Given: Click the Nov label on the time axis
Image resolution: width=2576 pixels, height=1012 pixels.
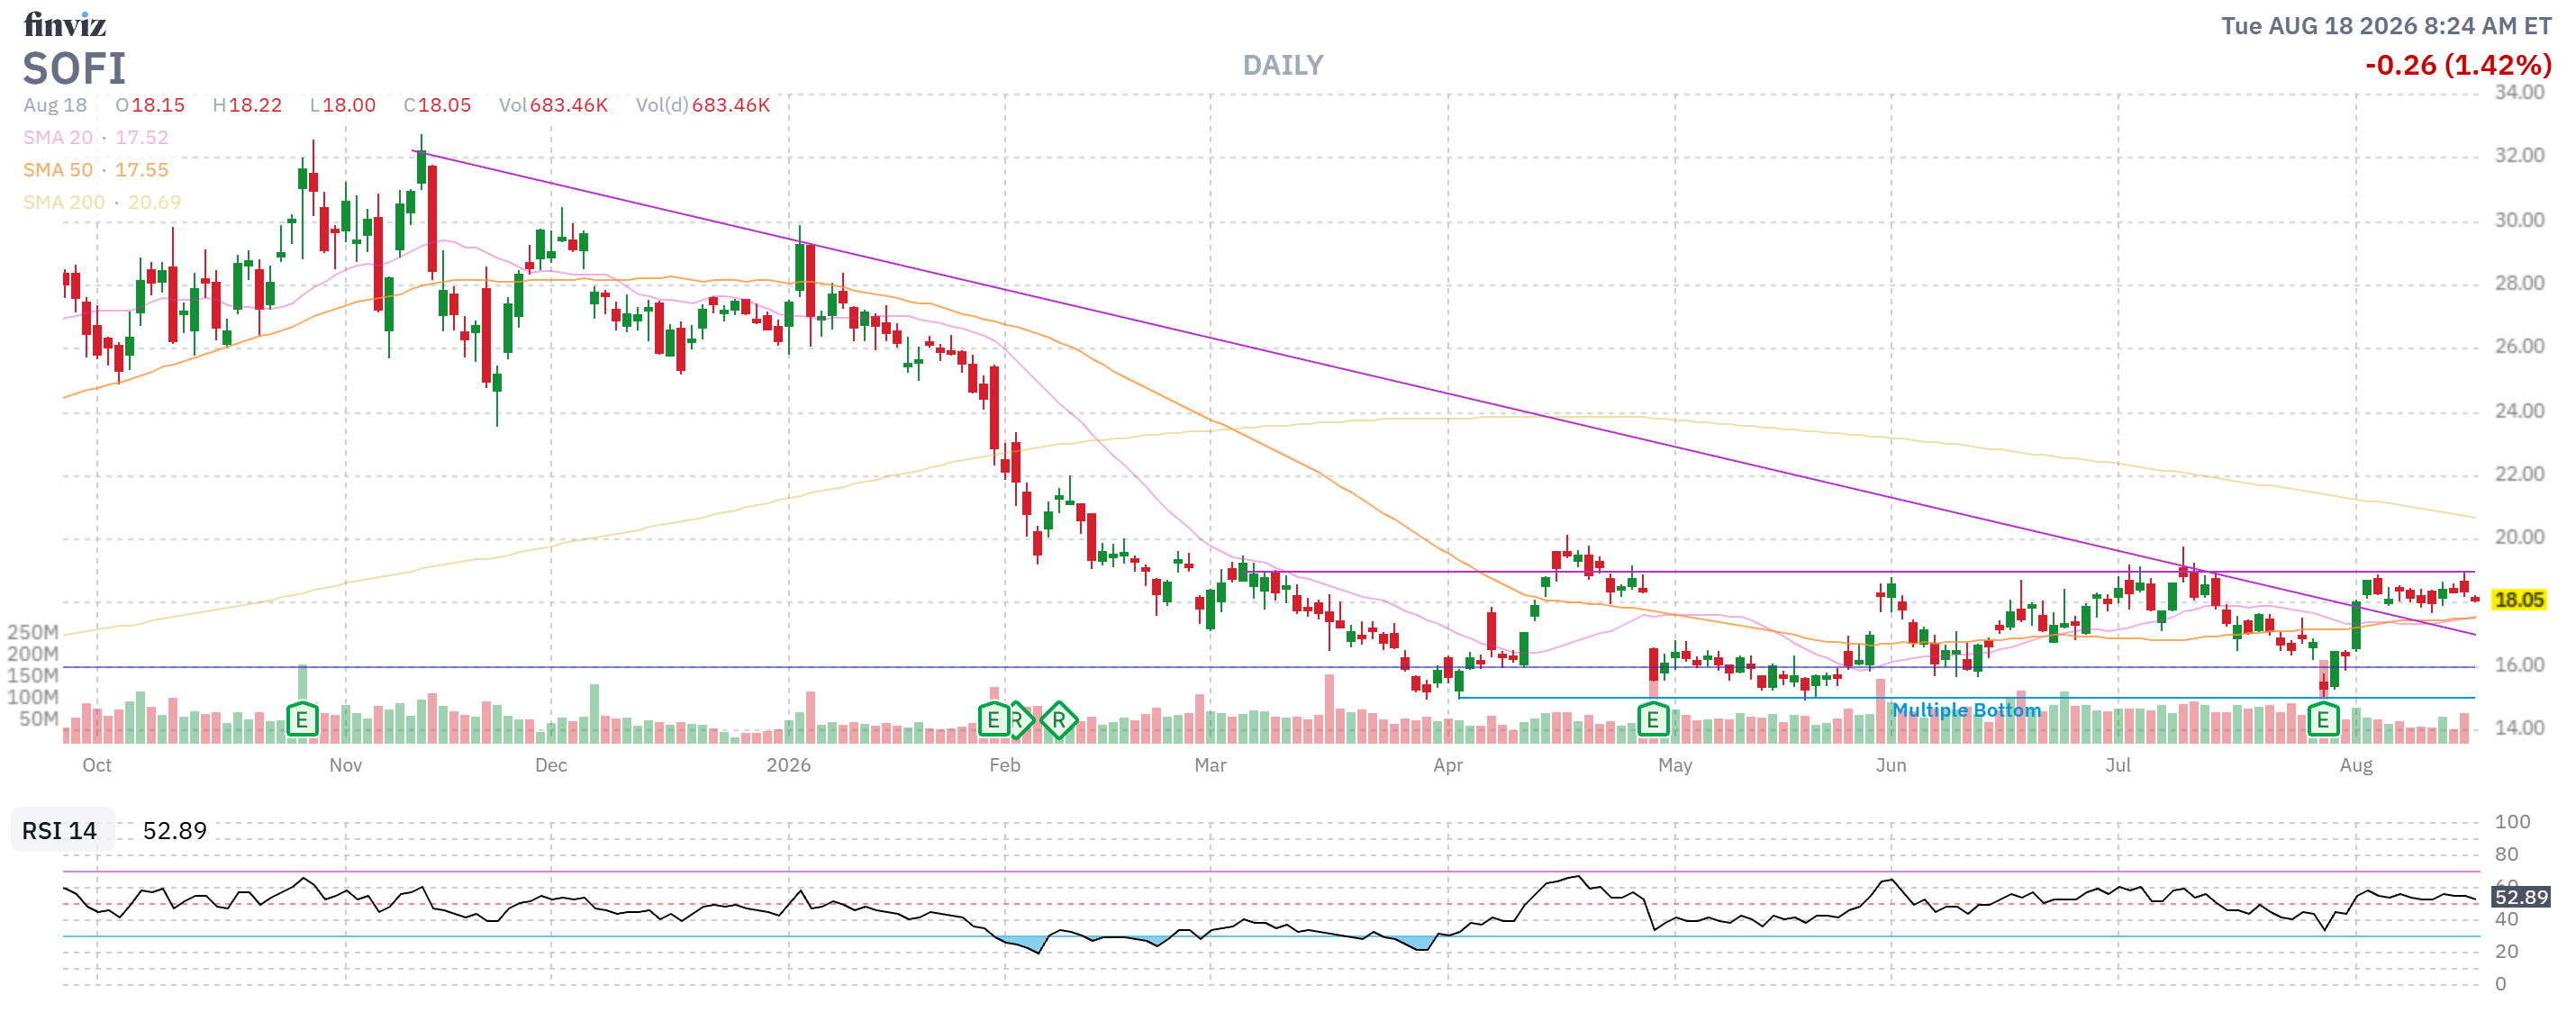Looking at the screenshot, I should click(346, 765).
